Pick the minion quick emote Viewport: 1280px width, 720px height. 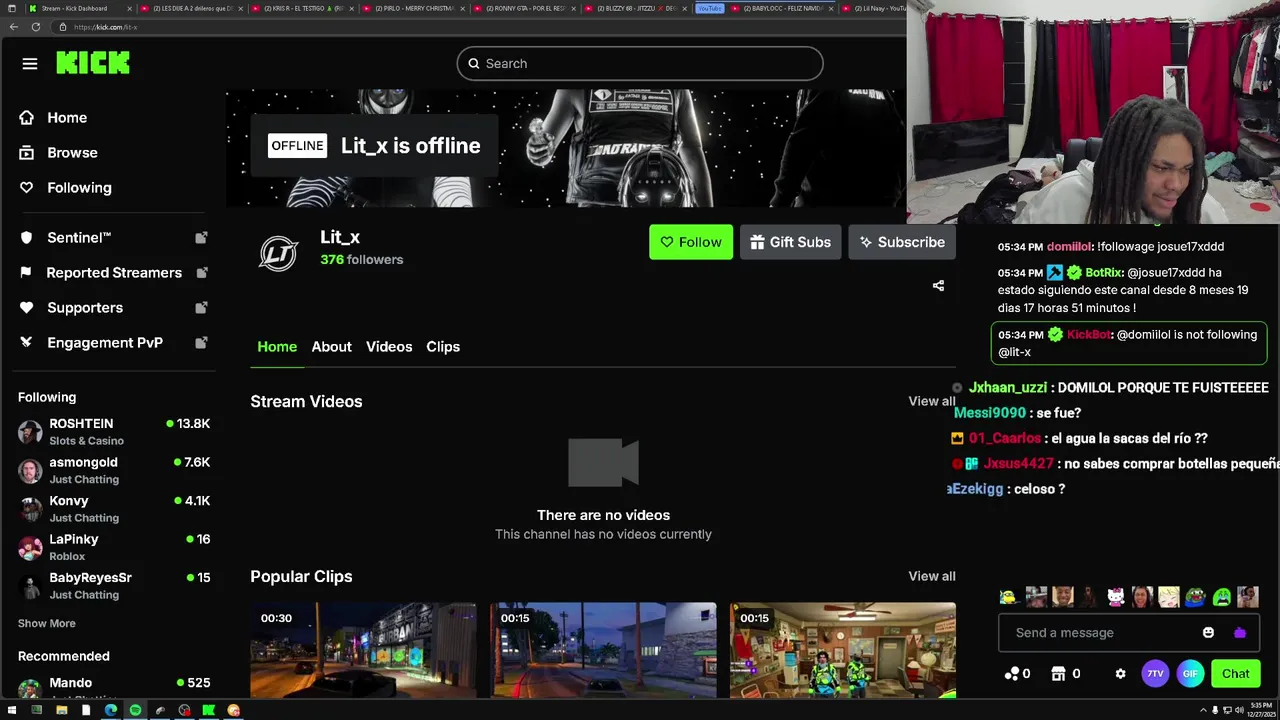1009,598
